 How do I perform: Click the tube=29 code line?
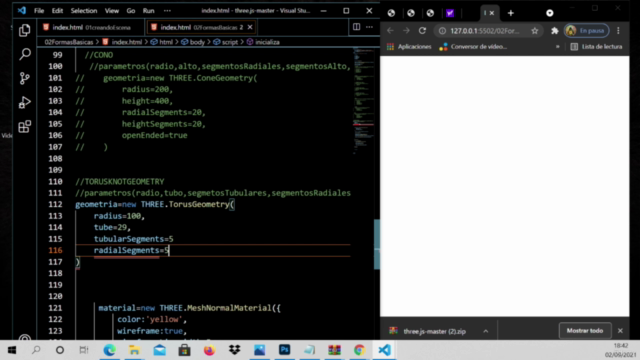click(112, 227)
